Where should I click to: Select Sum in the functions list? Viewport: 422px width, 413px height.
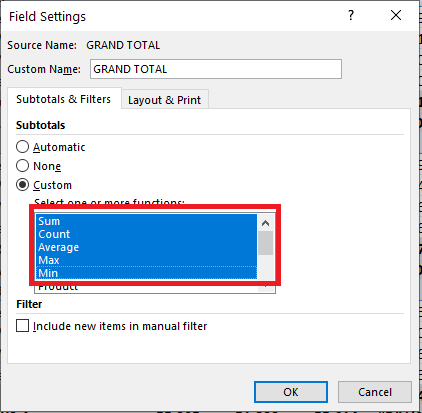tap(146, 221)
